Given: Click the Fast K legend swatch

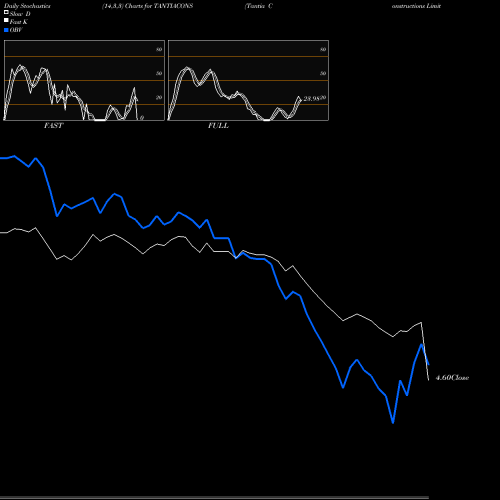Looking at the screenshot, I should point(6,20).
